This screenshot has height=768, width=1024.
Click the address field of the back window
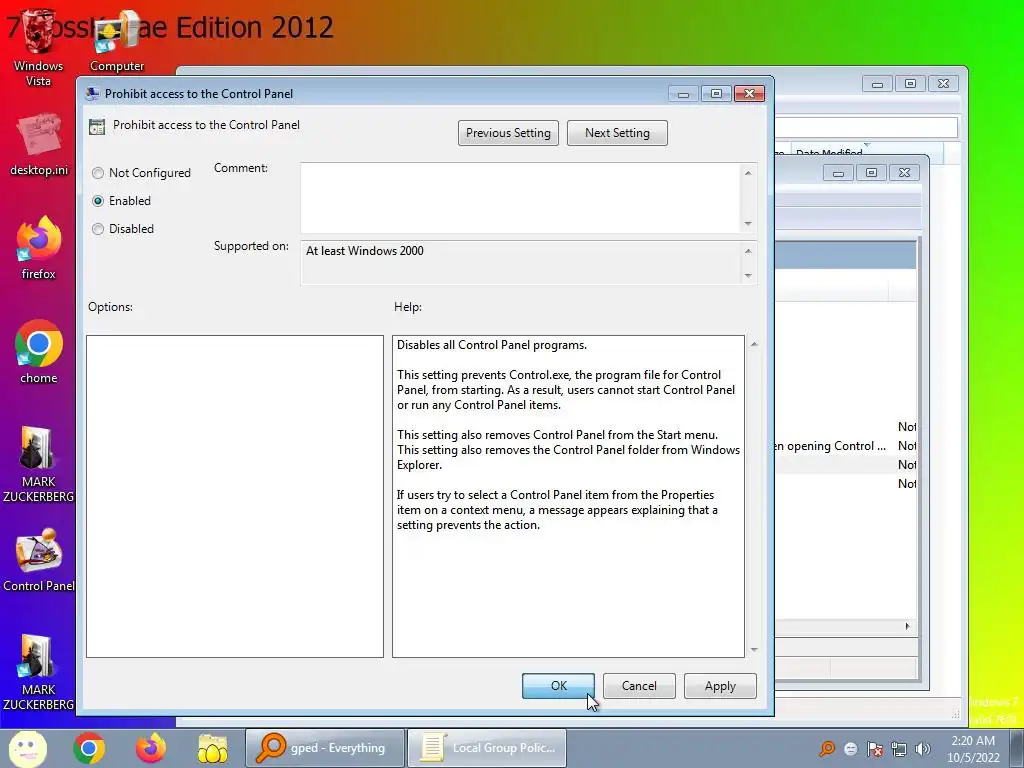(867, 127)
